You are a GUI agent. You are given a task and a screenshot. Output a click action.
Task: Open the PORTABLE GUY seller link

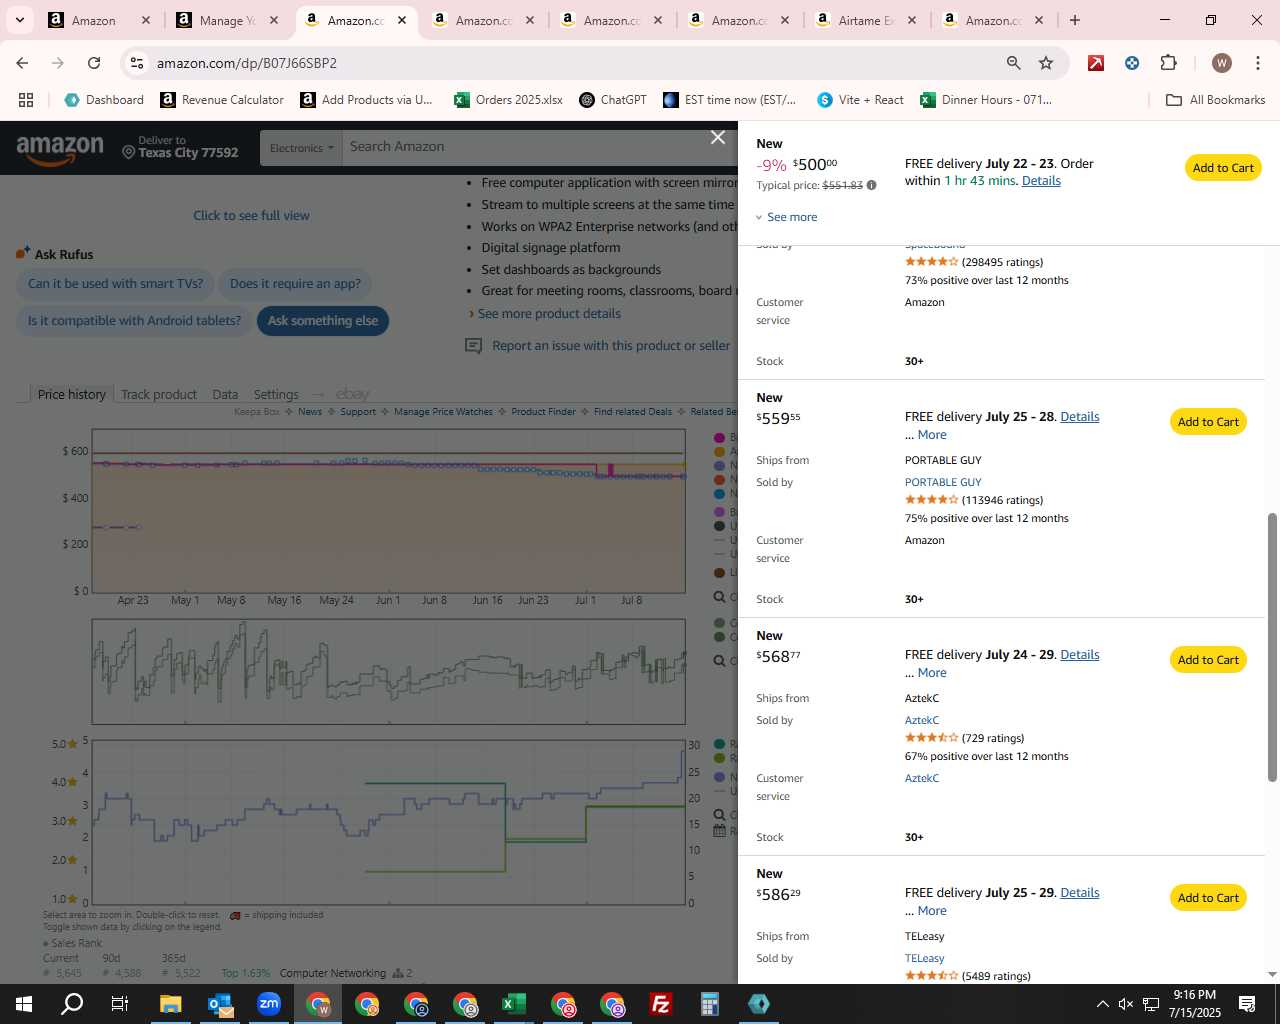tap(943, 482)
